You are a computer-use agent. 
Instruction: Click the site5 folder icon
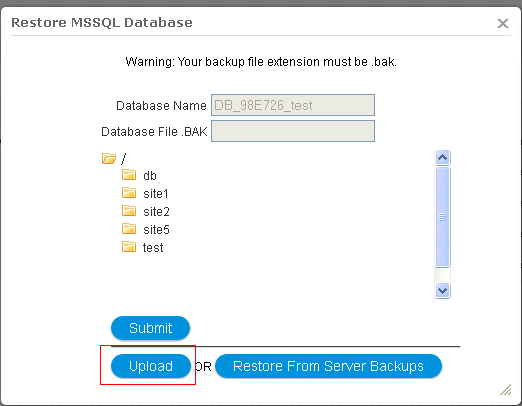[x=129, y=229]
